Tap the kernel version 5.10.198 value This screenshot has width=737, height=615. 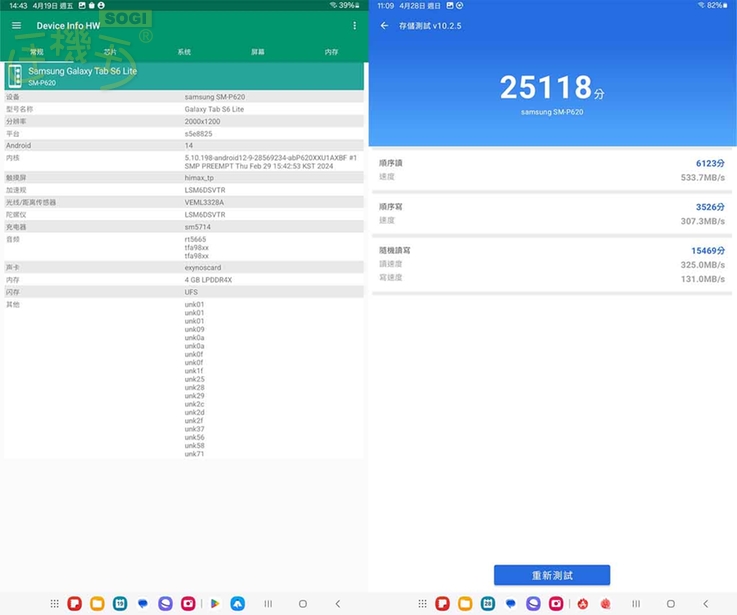271,162
